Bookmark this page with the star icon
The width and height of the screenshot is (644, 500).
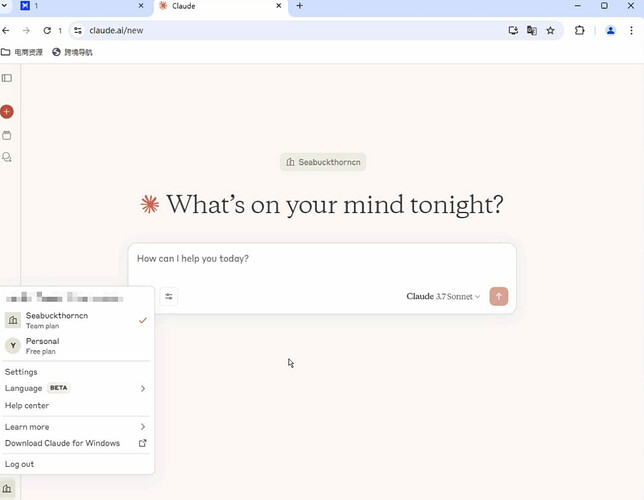click(x=550, y=30)
